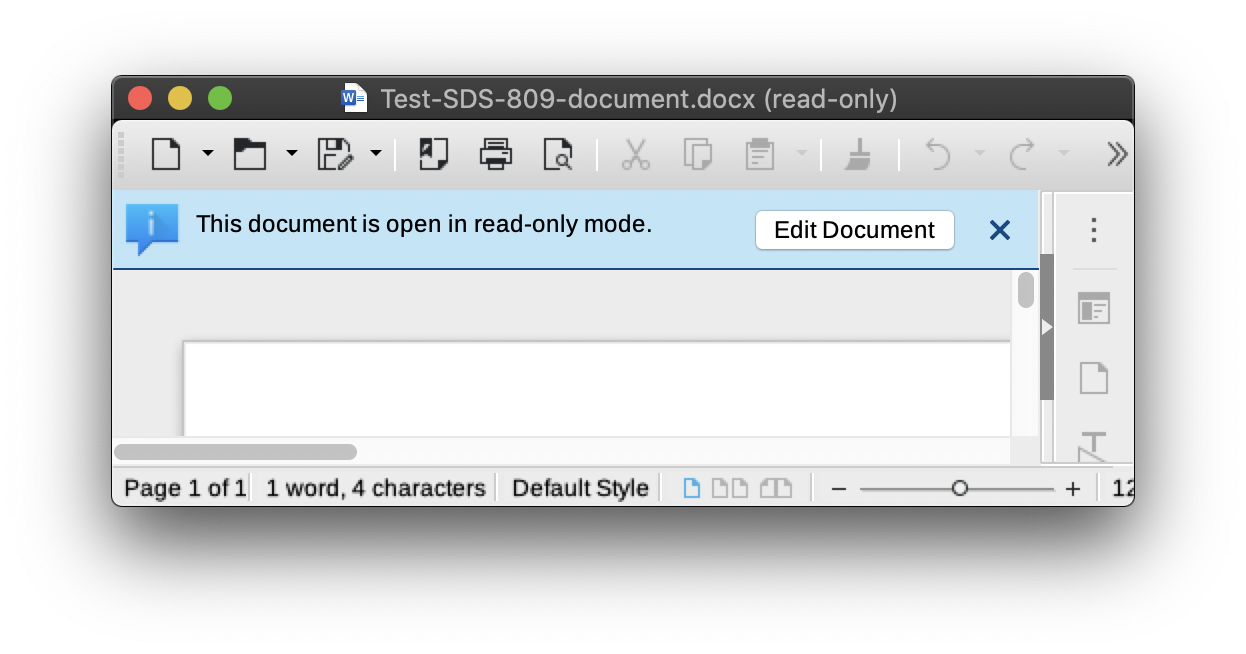Click the Save document icon
This screenshot has height=654, width=1246.
335,154
